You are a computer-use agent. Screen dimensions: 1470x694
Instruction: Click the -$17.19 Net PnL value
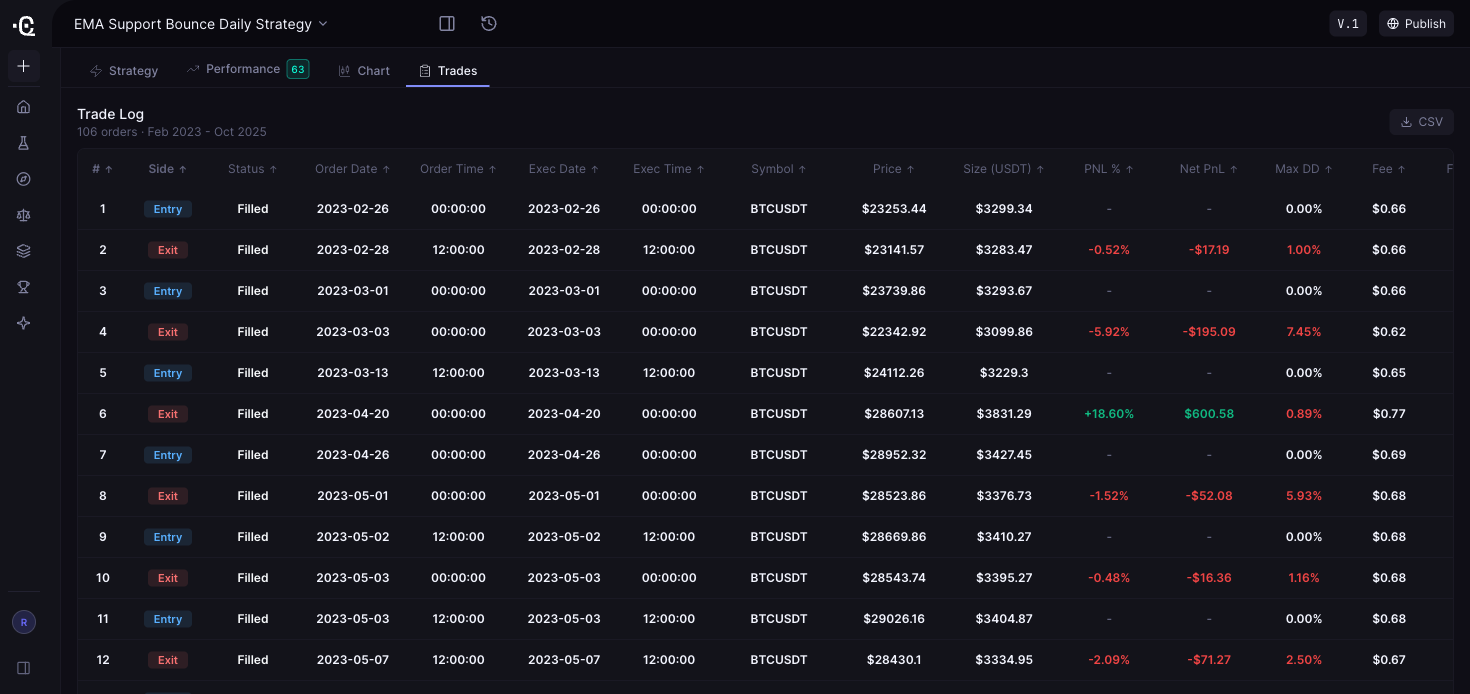click(1209, 250)
